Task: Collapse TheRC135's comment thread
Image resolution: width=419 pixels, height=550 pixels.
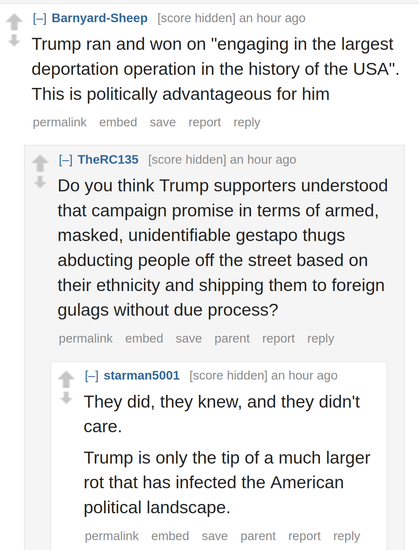Action: point(66,160)
